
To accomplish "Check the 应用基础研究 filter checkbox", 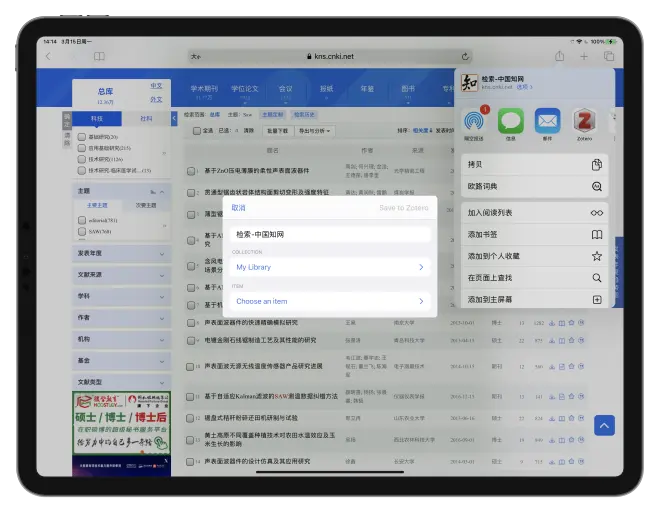I will (82, 148).
